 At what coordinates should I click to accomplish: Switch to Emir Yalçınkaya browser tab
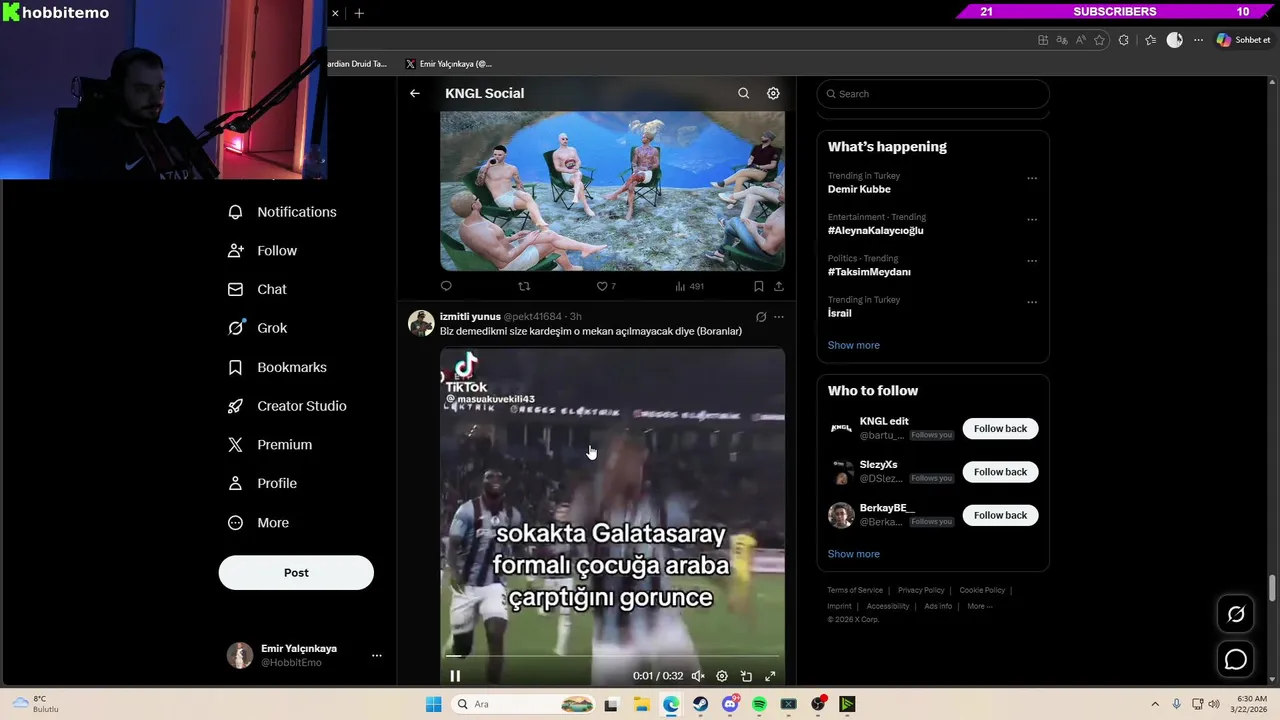point(448,64)
